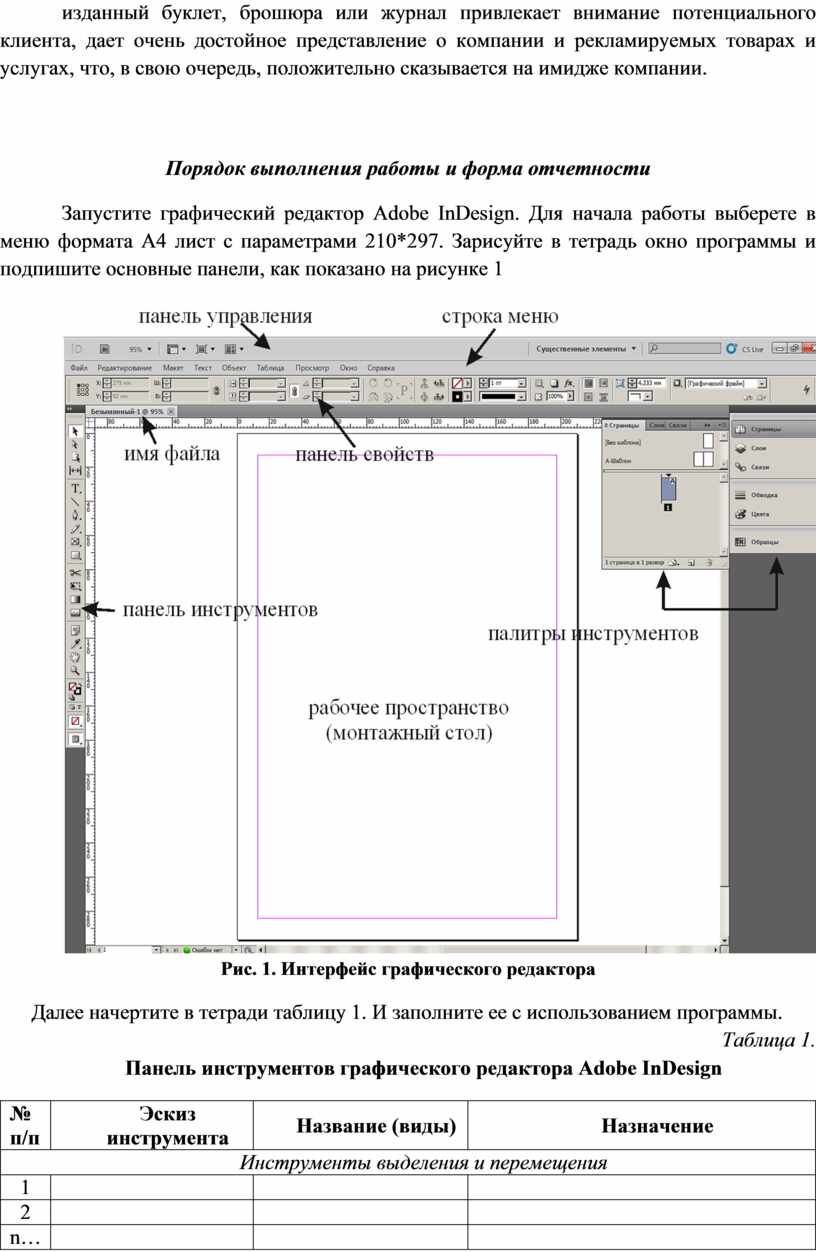Select the Pen tool
The height and width of the screenshot is (1252, 816).
[x=75, y=515]
